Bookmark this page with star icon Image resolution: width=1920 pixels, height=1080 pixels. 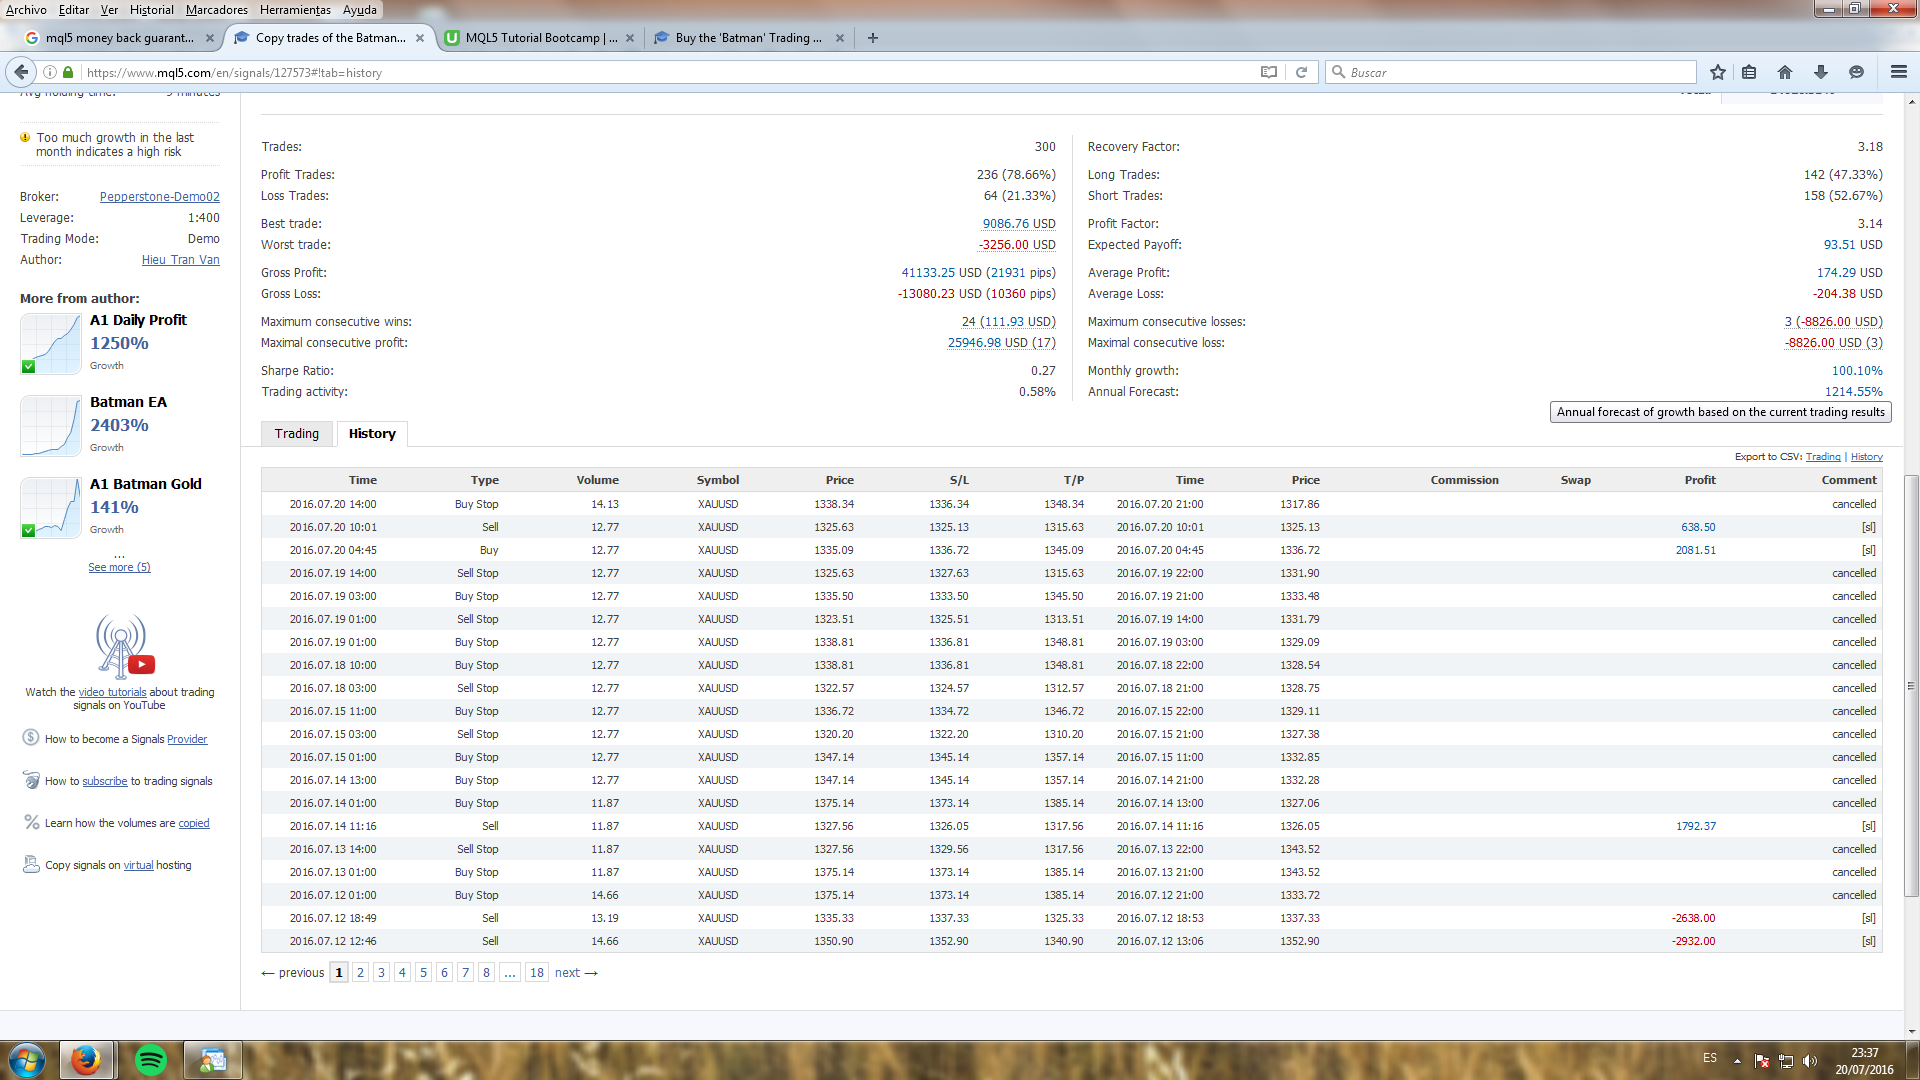click(1718, 72)
